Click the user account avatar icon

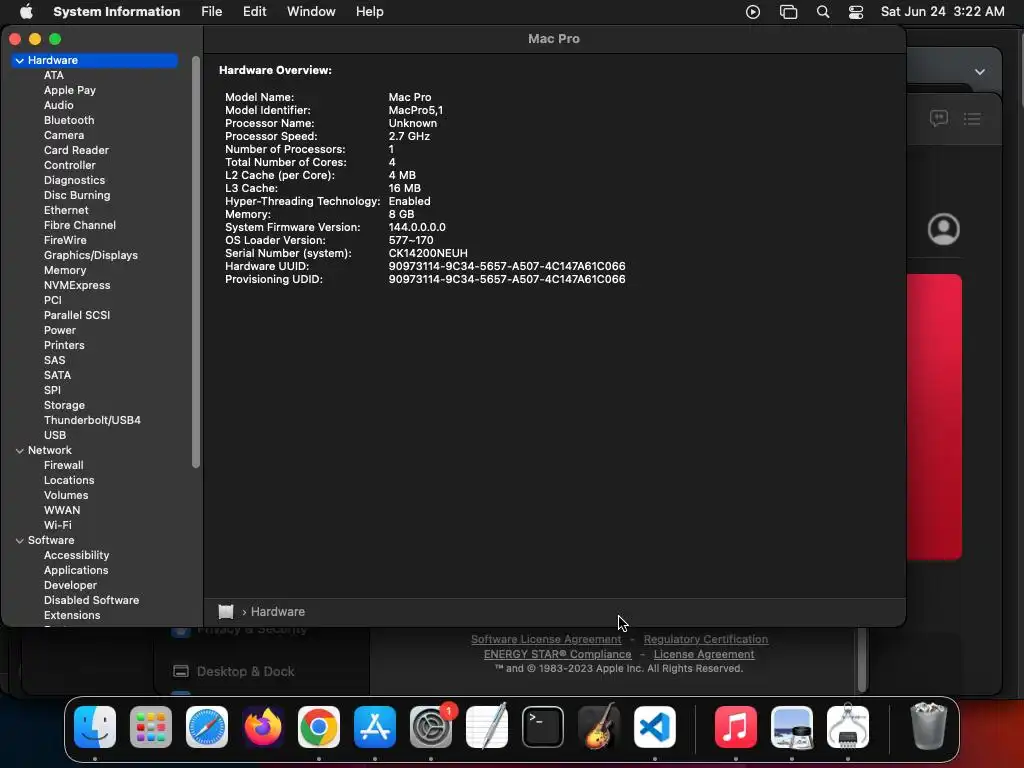pyautogui.click(x=944, y=229)
